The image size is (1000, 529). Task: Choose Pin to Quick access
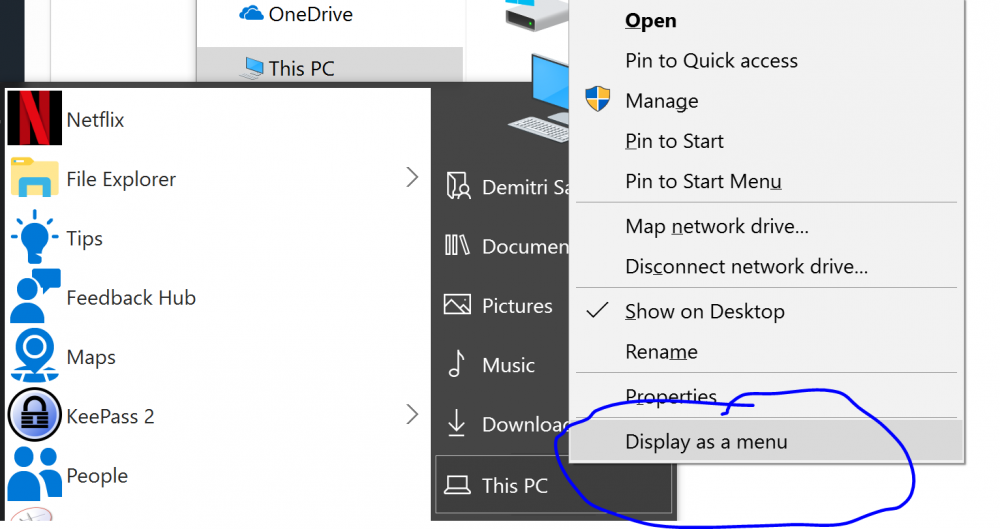pyautogui.click(x=711, y=61)
